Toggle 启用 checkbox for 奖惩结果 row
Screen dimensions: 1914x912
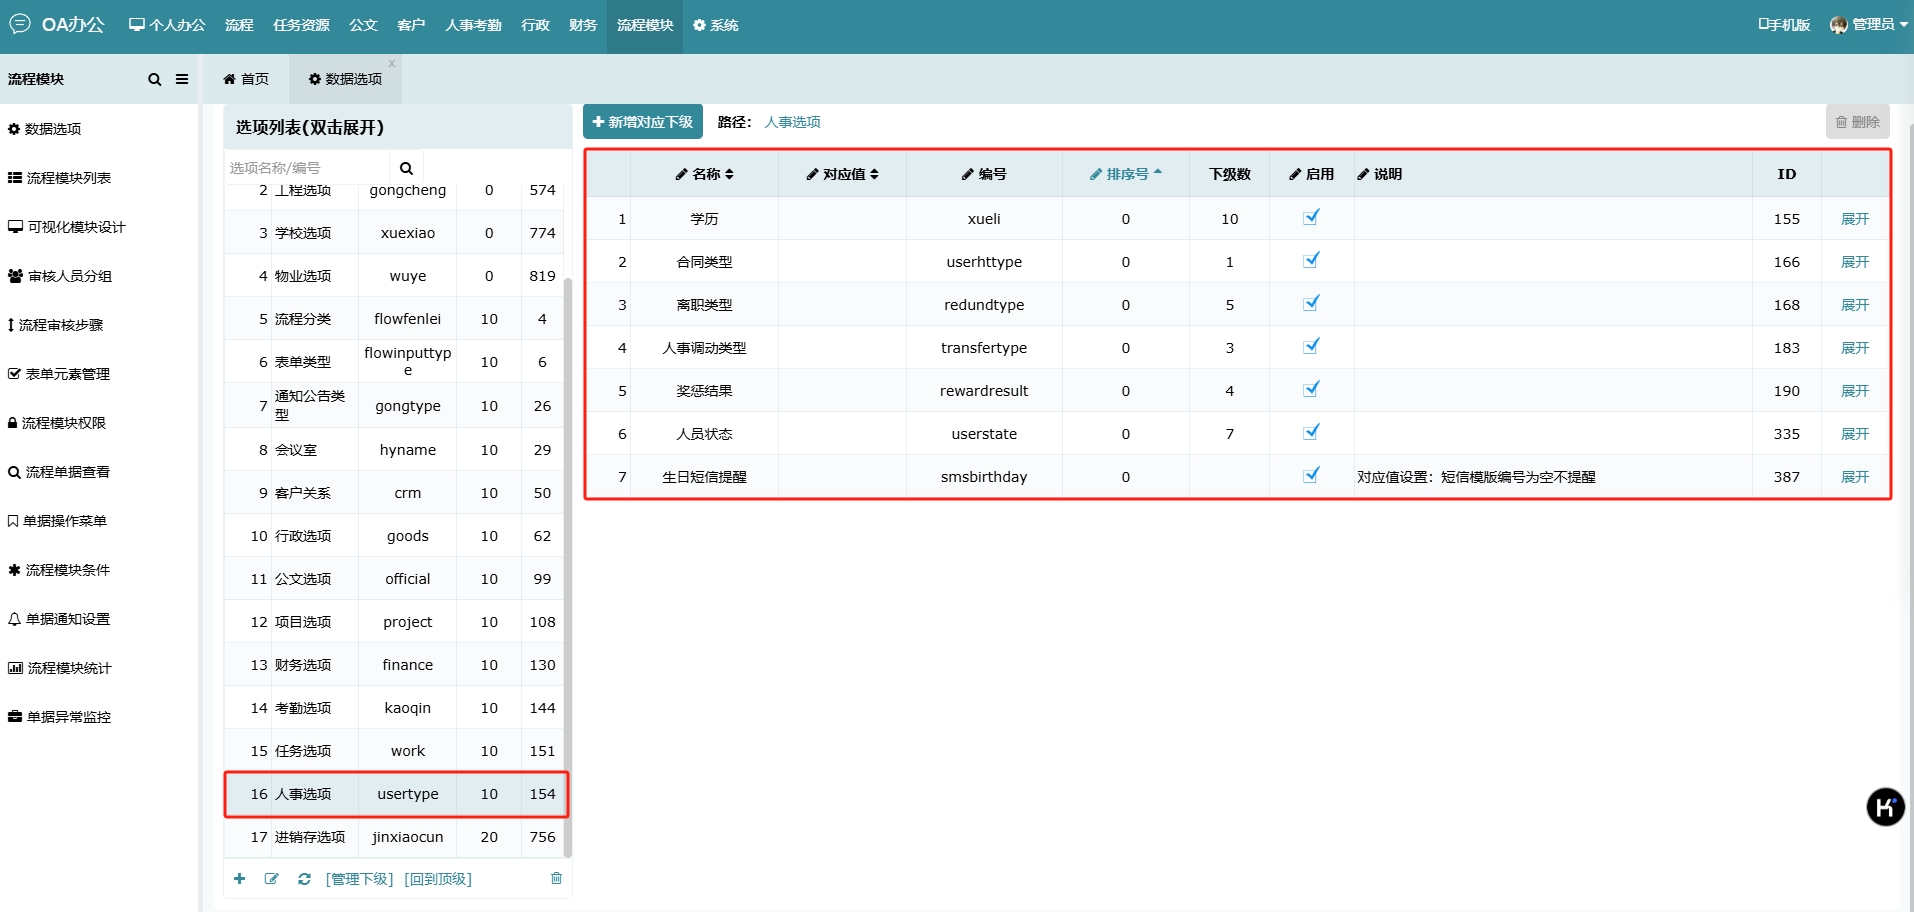(1311, 389)
